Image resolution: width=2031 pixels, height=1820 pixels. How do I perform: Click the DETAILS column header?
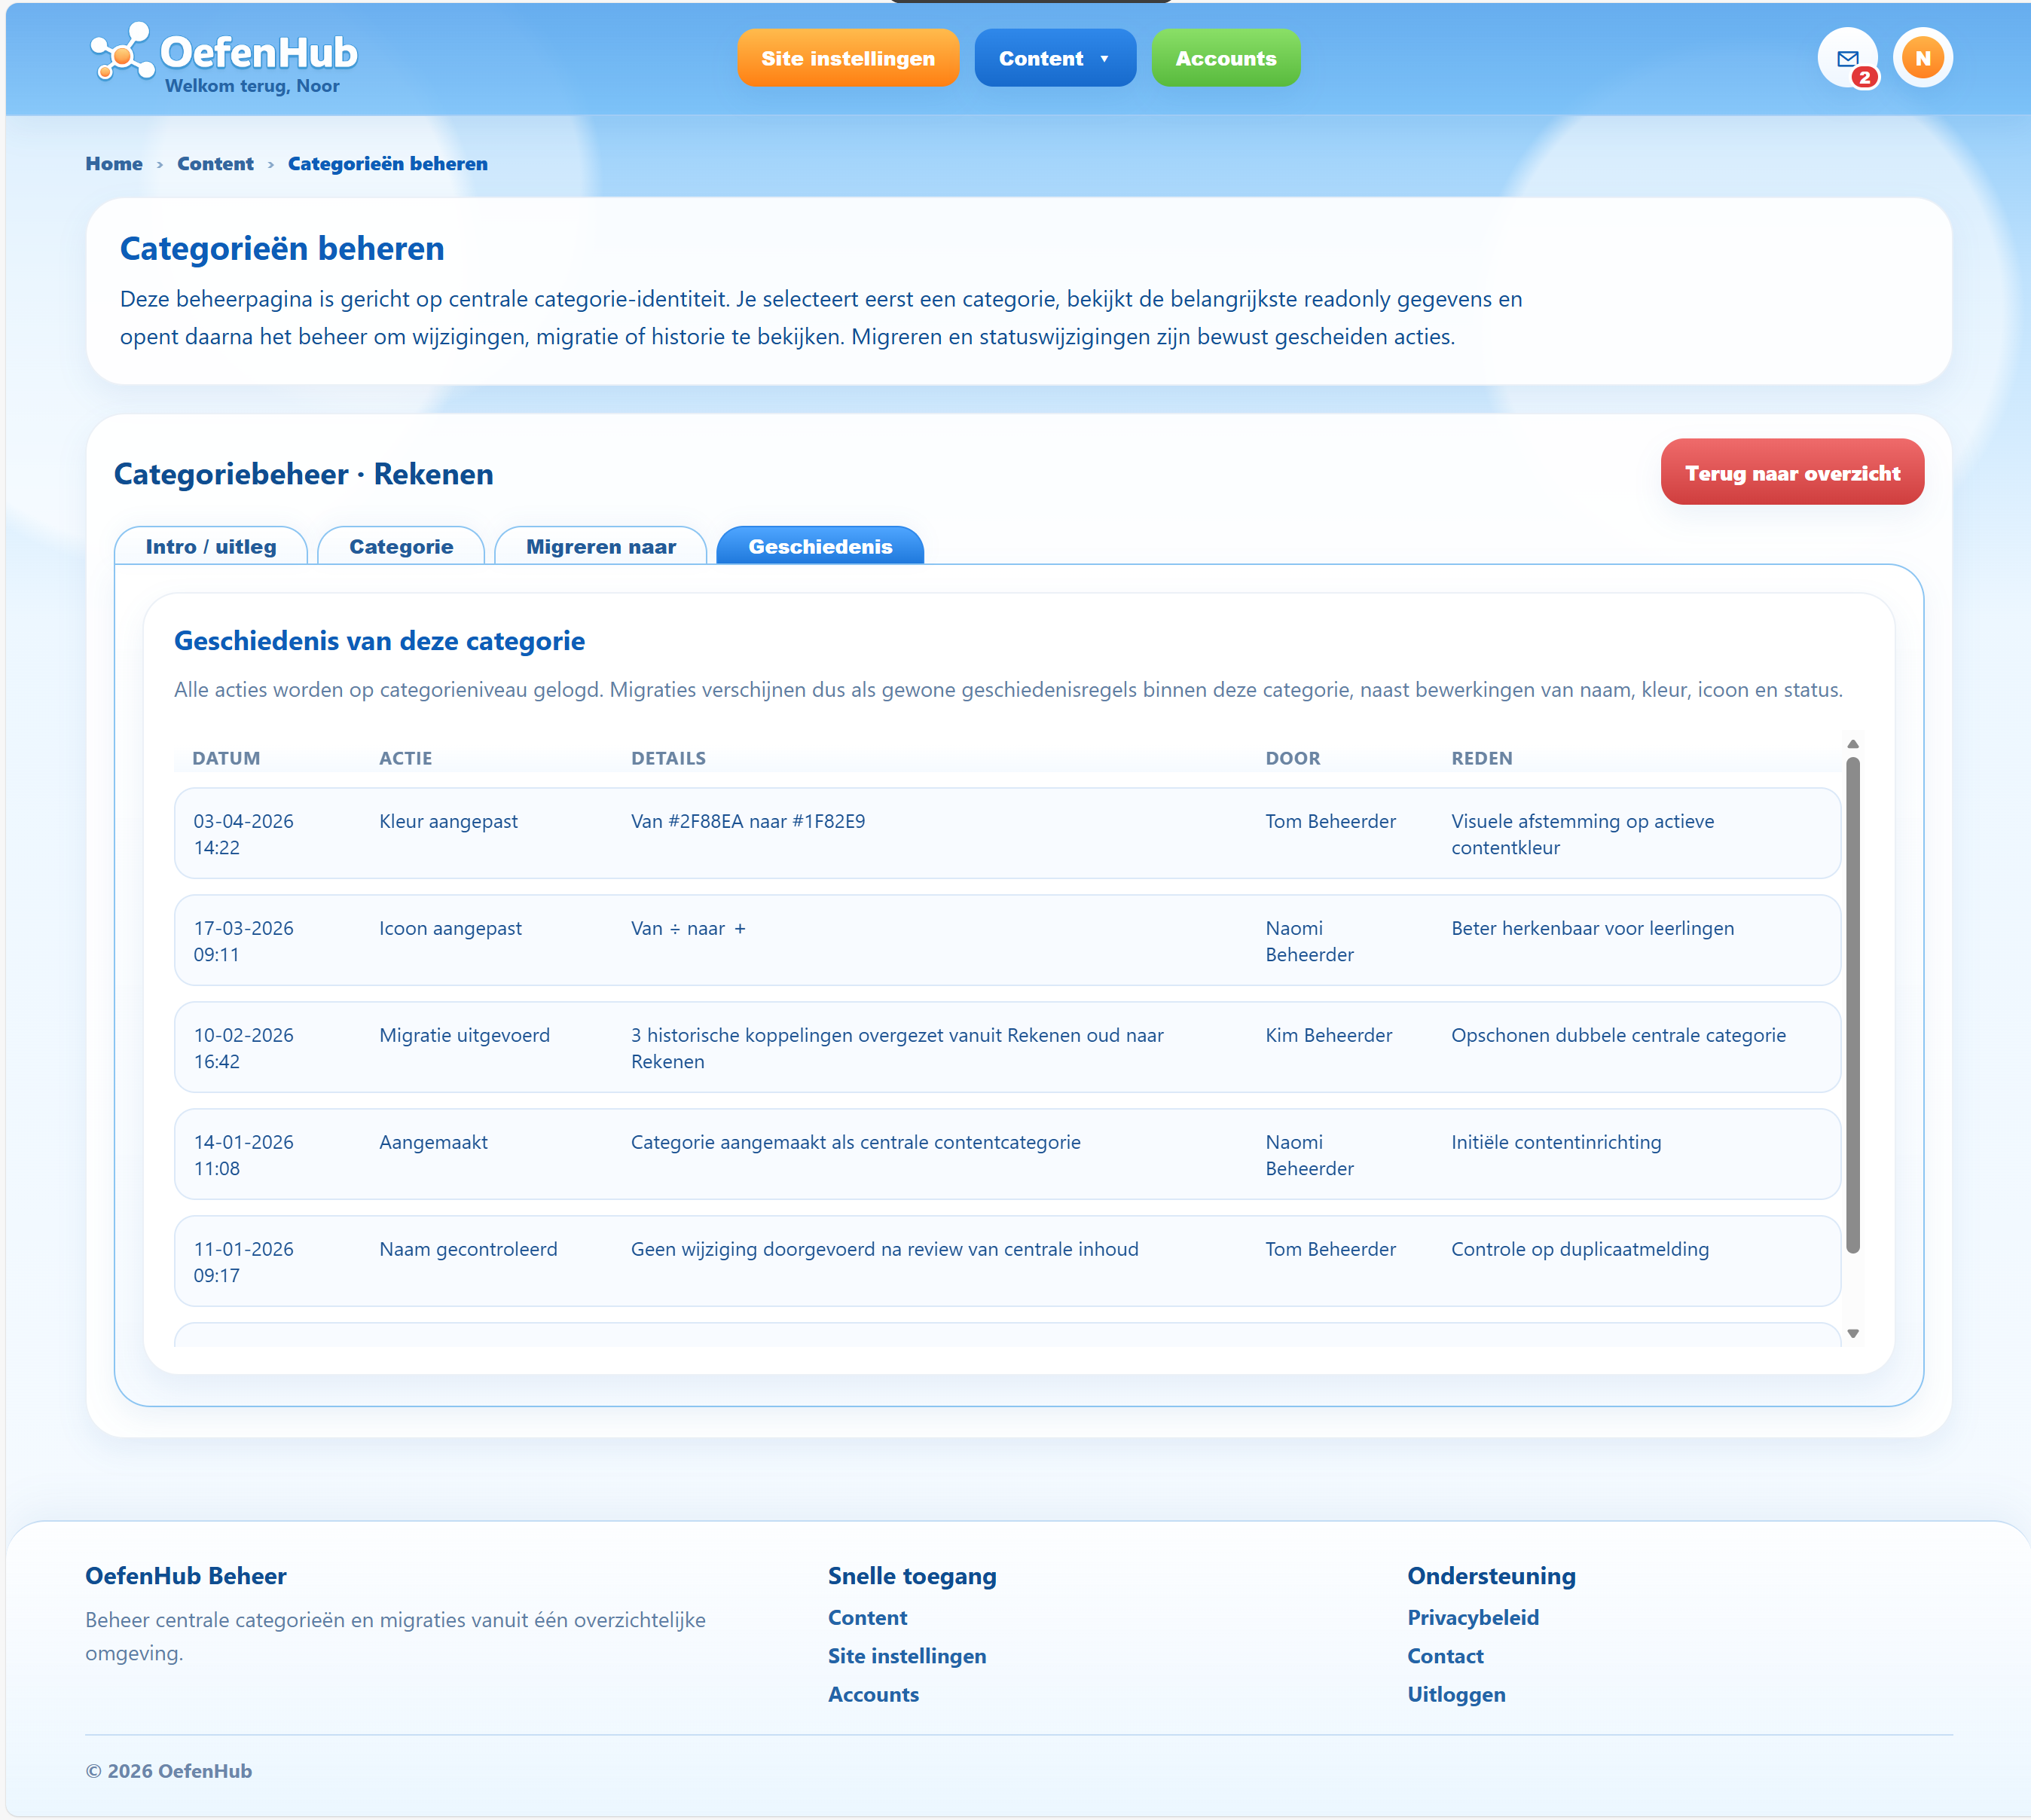point(668,758)
